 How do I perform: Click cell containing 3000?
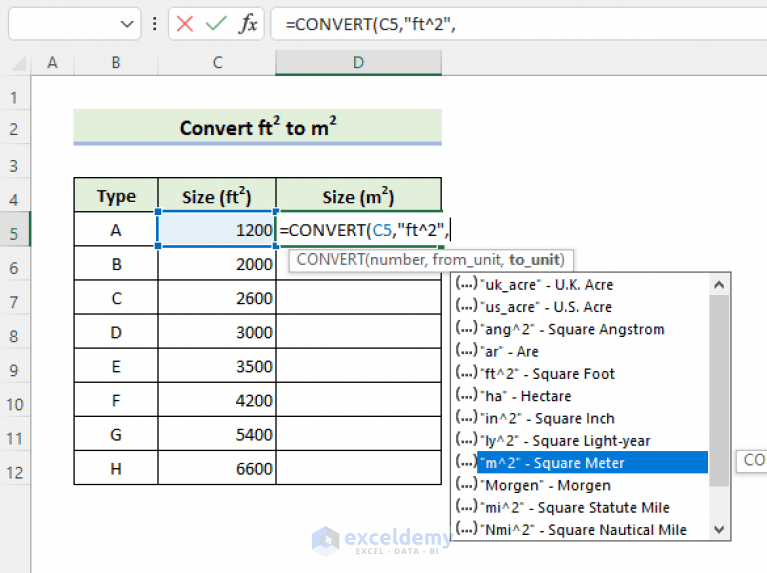(217, 332)
